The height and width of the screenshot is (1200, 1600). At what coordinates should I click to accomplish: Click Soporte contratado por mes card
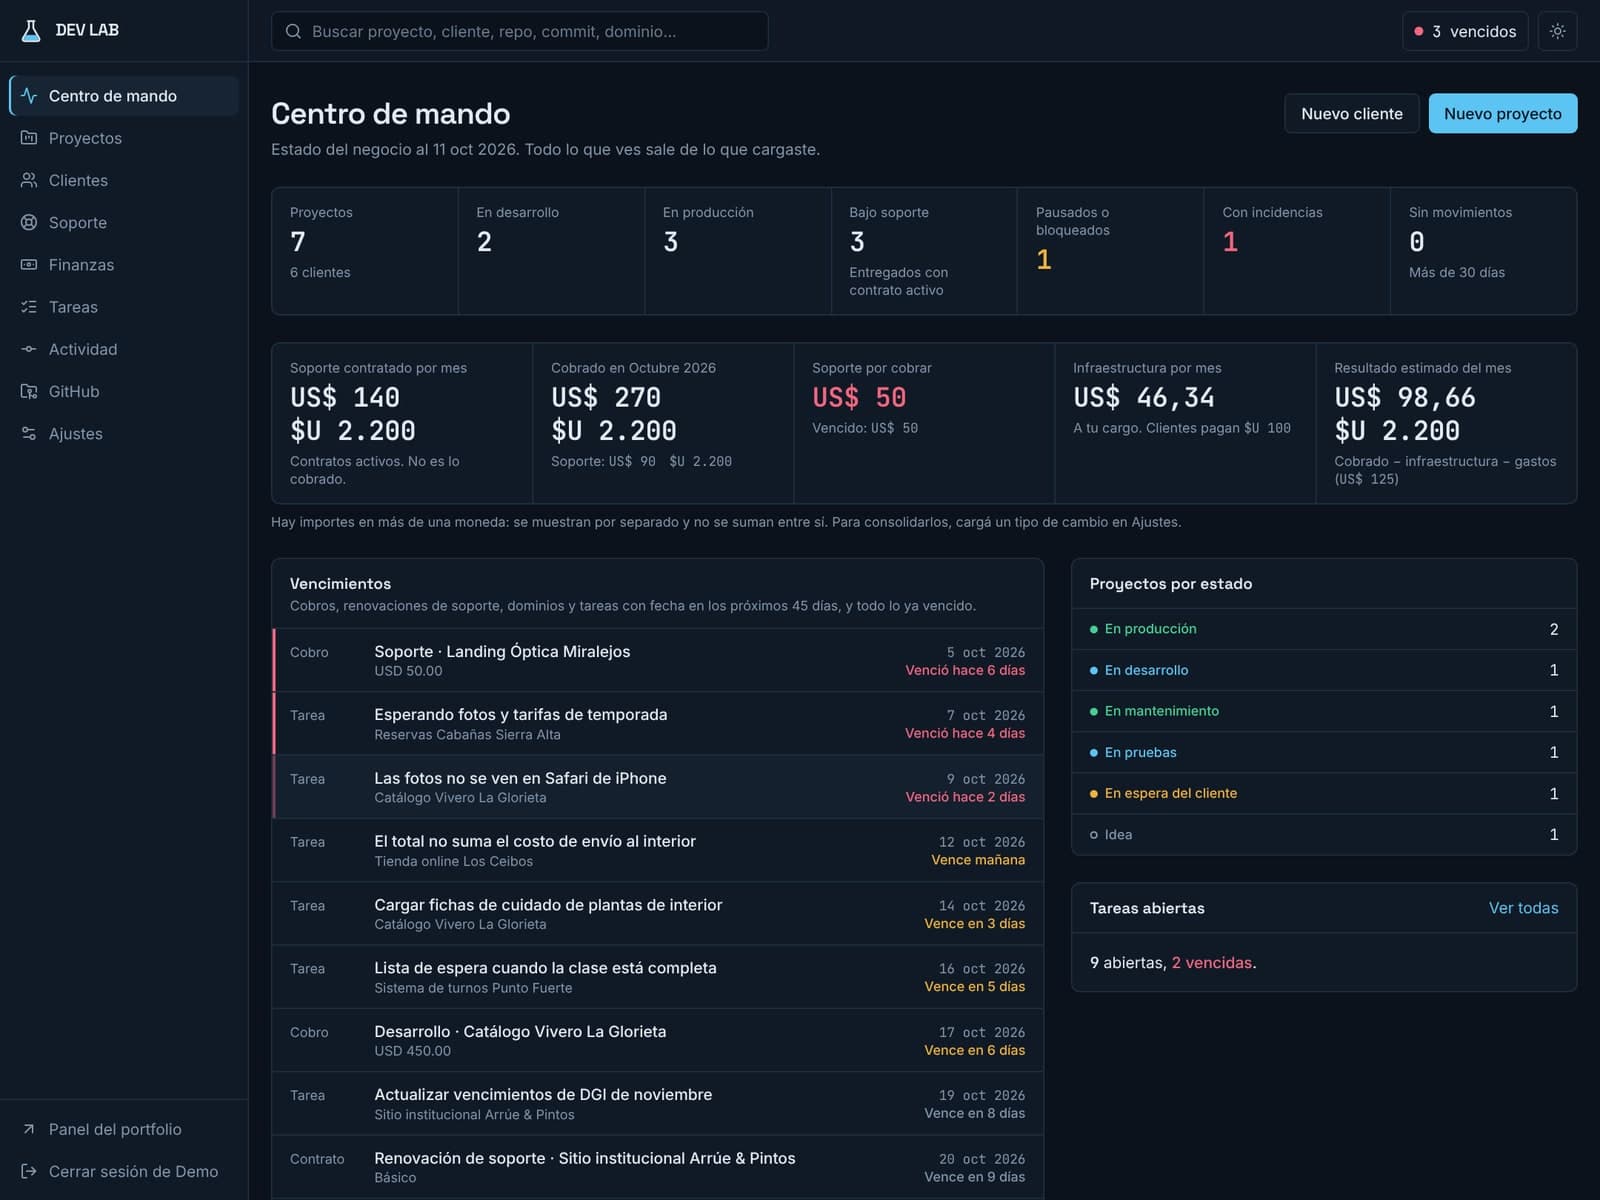402,423
